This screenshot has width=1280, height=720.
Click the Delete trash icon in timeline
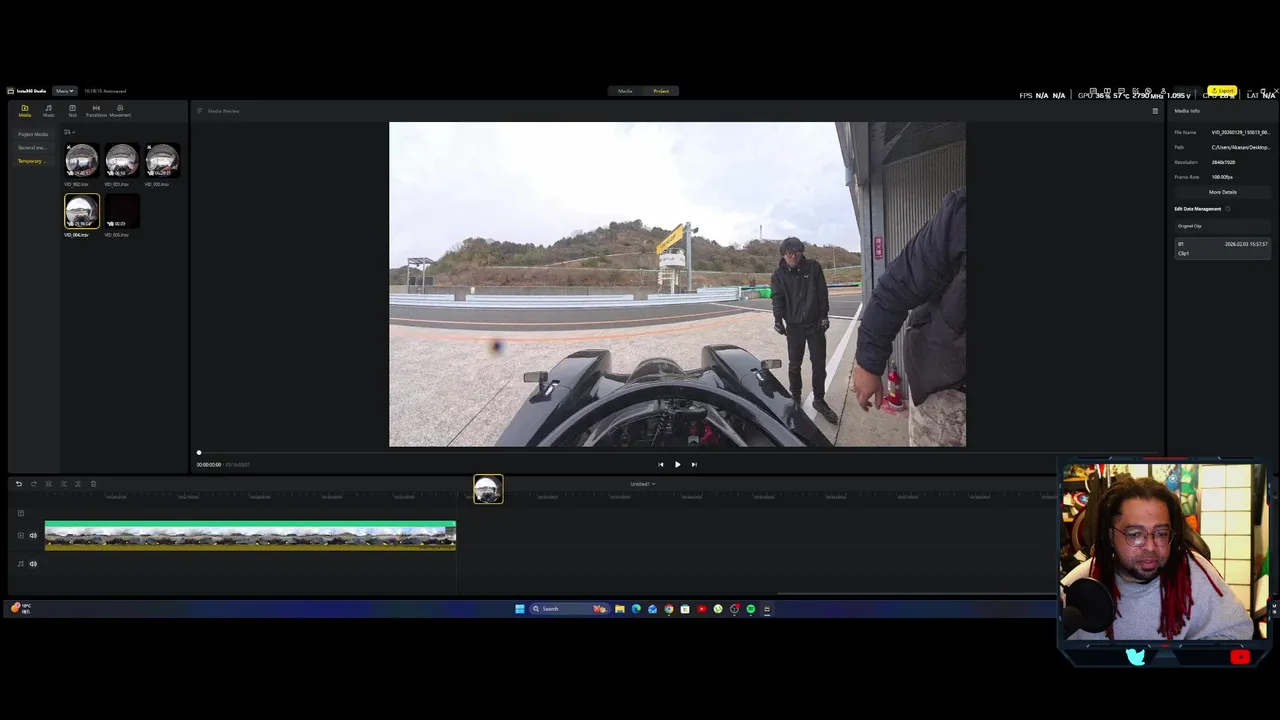pyautogui.click(x=93, y=484)
